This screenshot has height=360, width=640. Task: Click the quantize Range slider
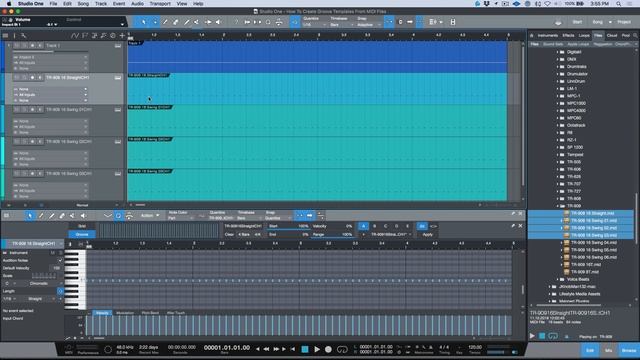coord(332,235)
